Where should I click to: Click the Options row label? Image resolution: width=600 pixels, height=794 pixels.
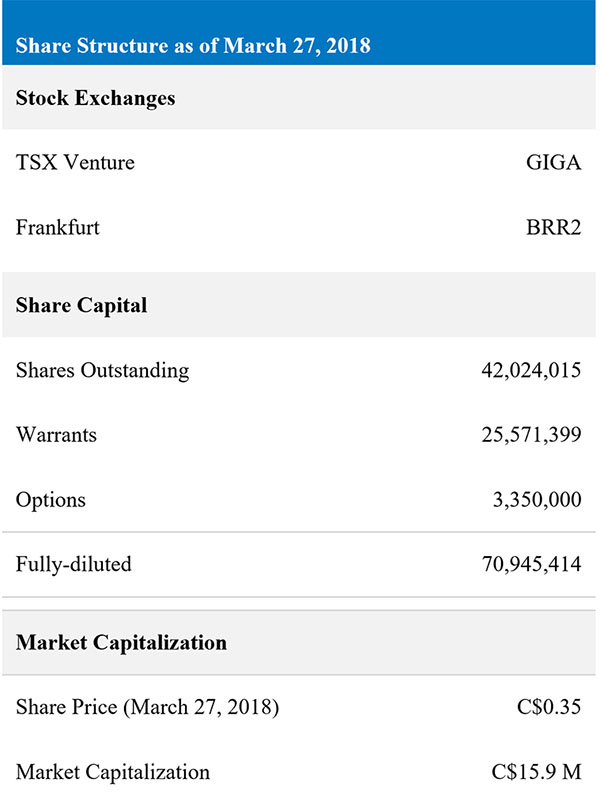pos(51,500)
